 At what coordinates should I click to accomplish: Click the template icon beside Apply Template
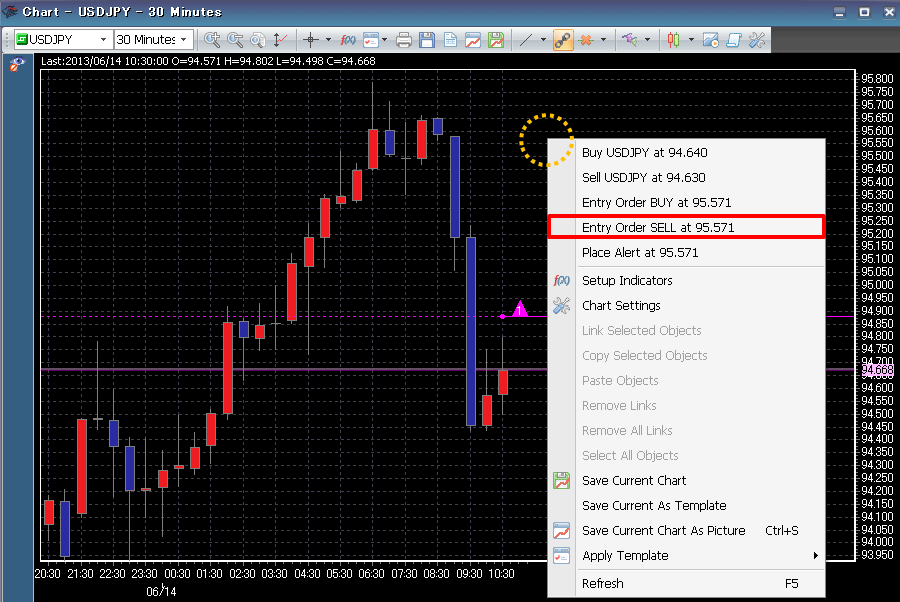(561, 556)
